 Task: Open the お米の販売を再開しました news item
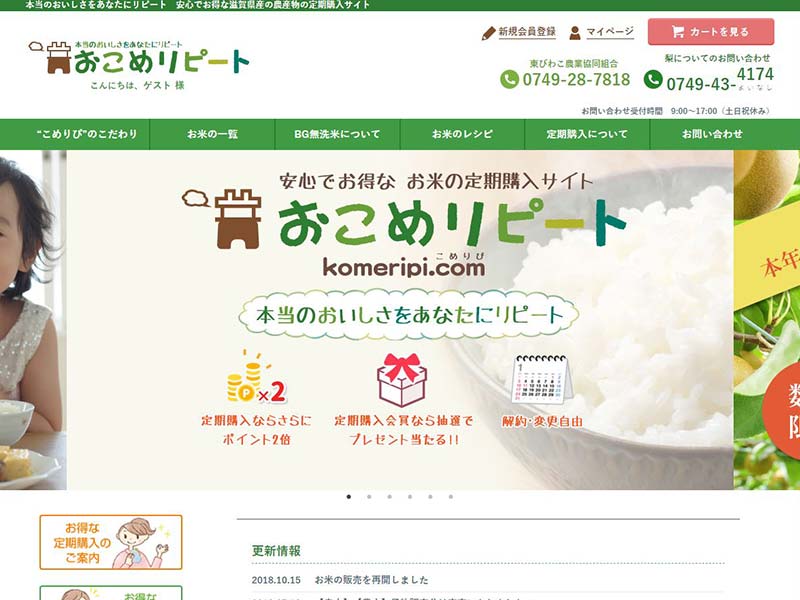(x=371, y=580)
